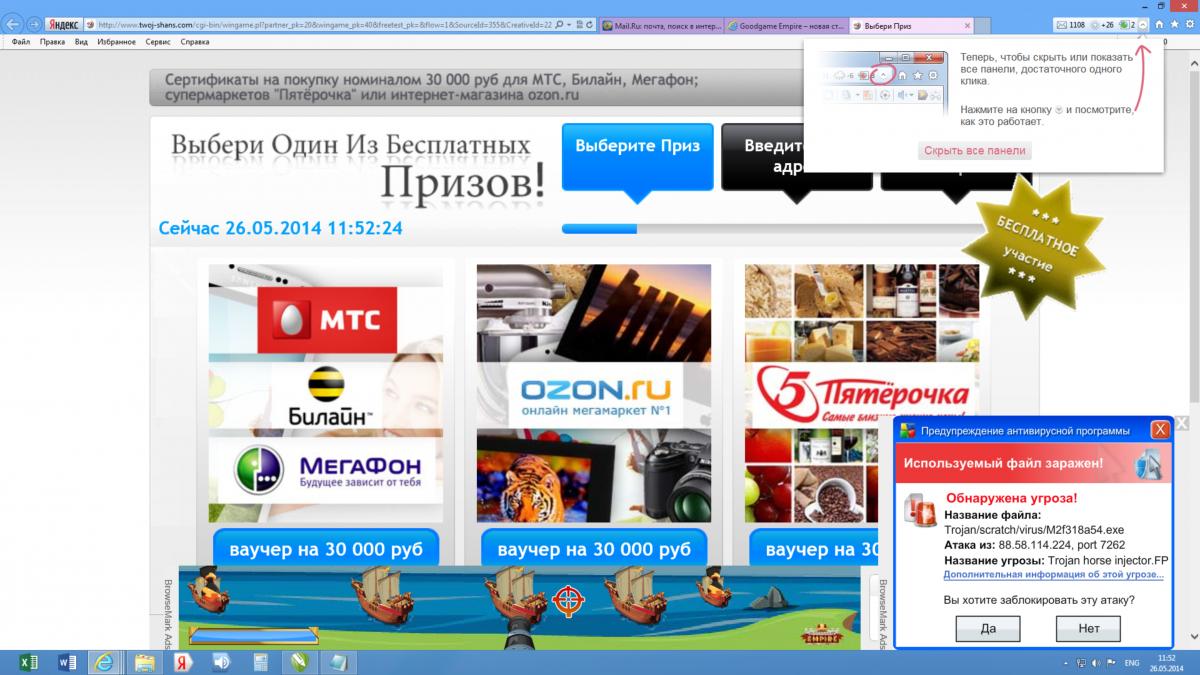This screenshot has height=675, width=1200.
Task: Open the Правка menu
Action: click(x=52, y=42)
